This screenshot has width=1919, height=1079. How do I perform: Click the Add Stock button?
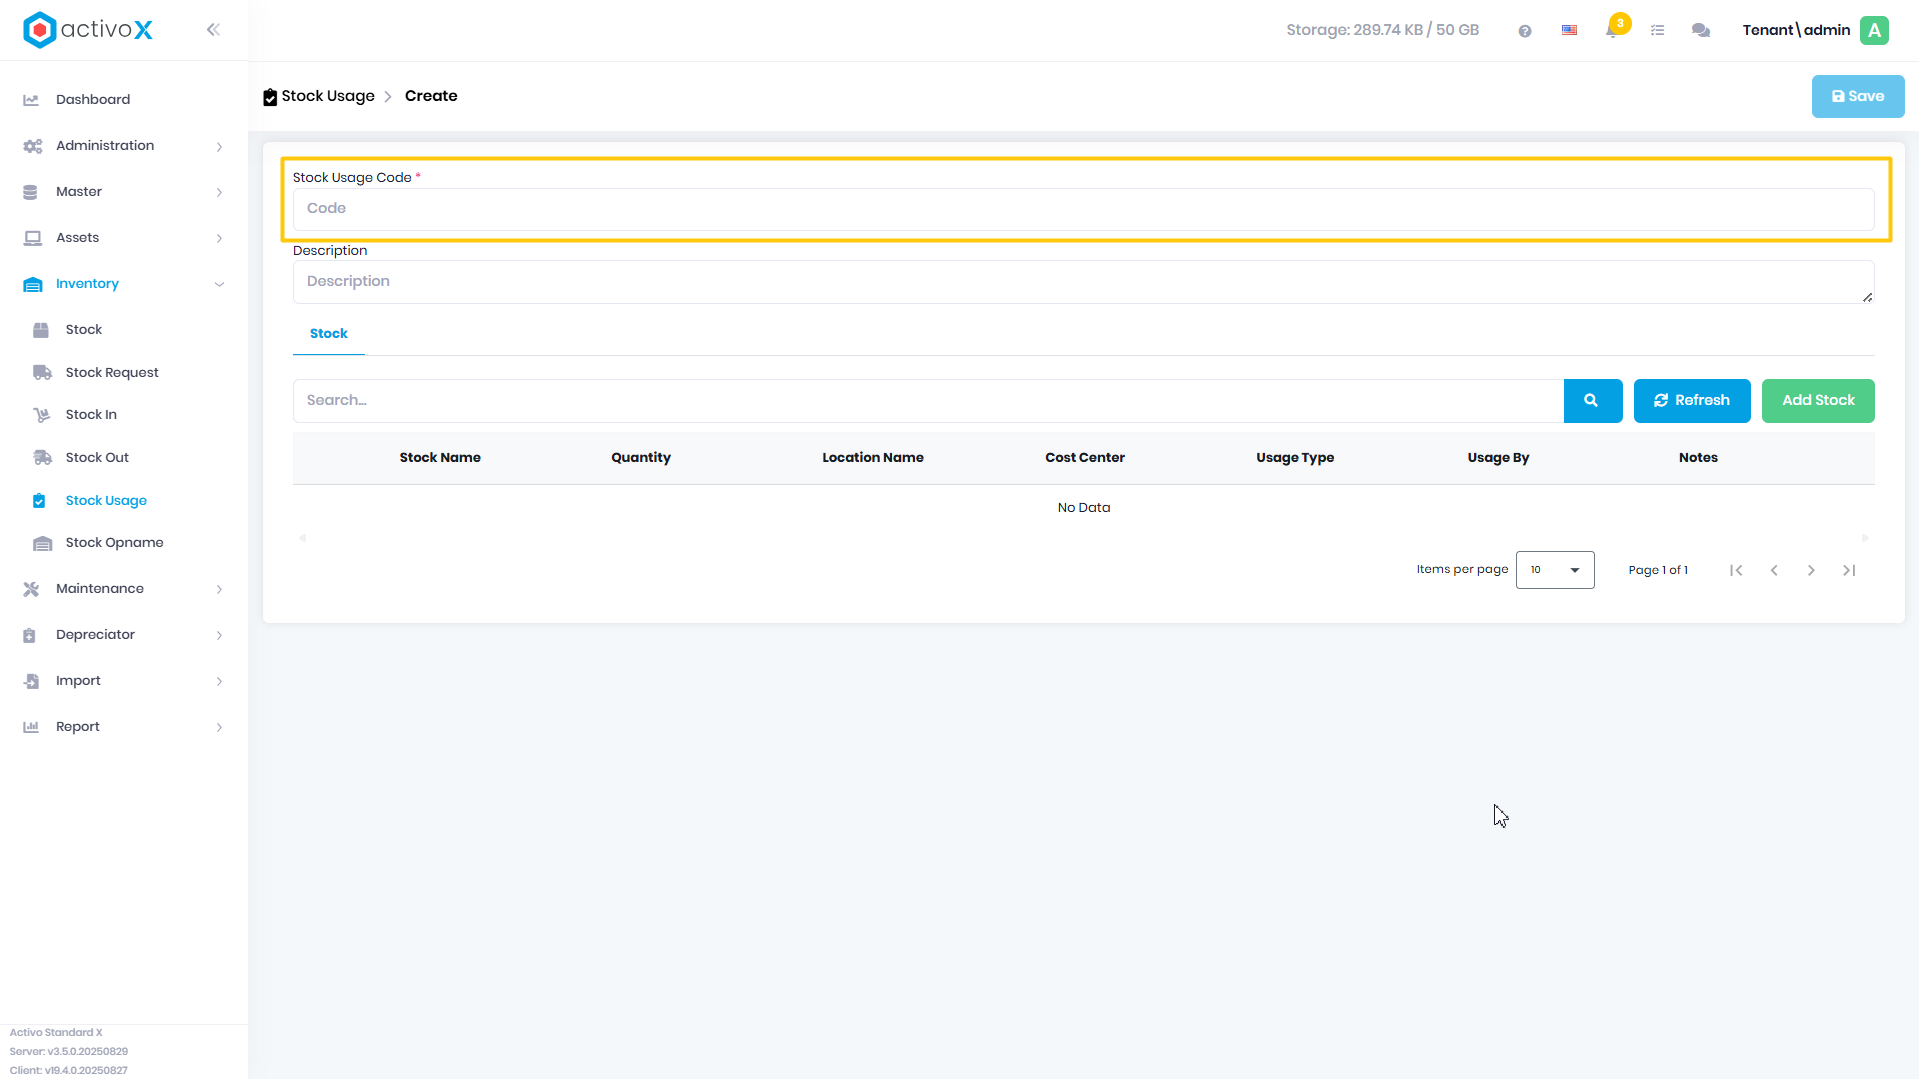point(1818,401)
